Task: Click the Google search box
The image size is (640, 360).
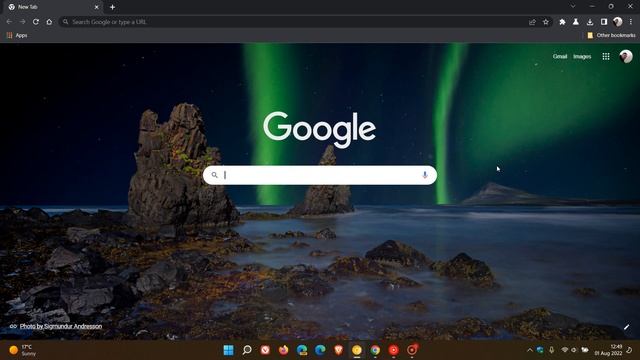Action: click(x=320, y=175)
